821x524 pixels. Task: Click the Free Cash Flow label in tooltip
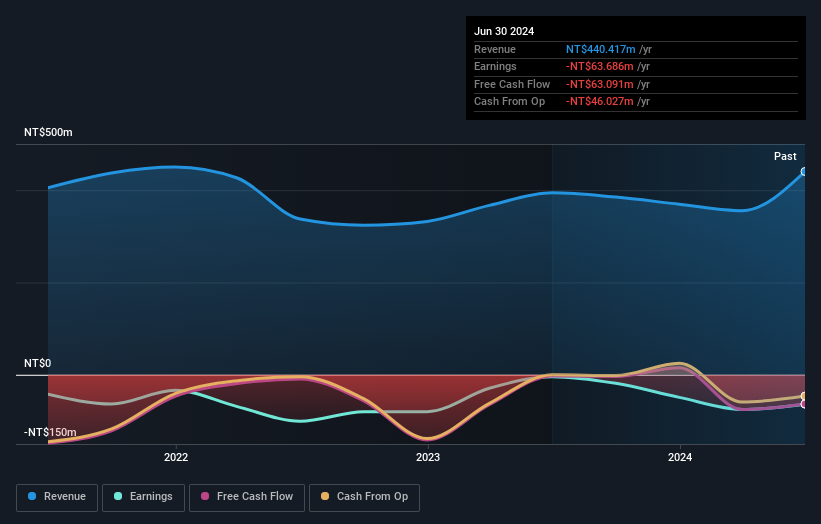(512, 84)
